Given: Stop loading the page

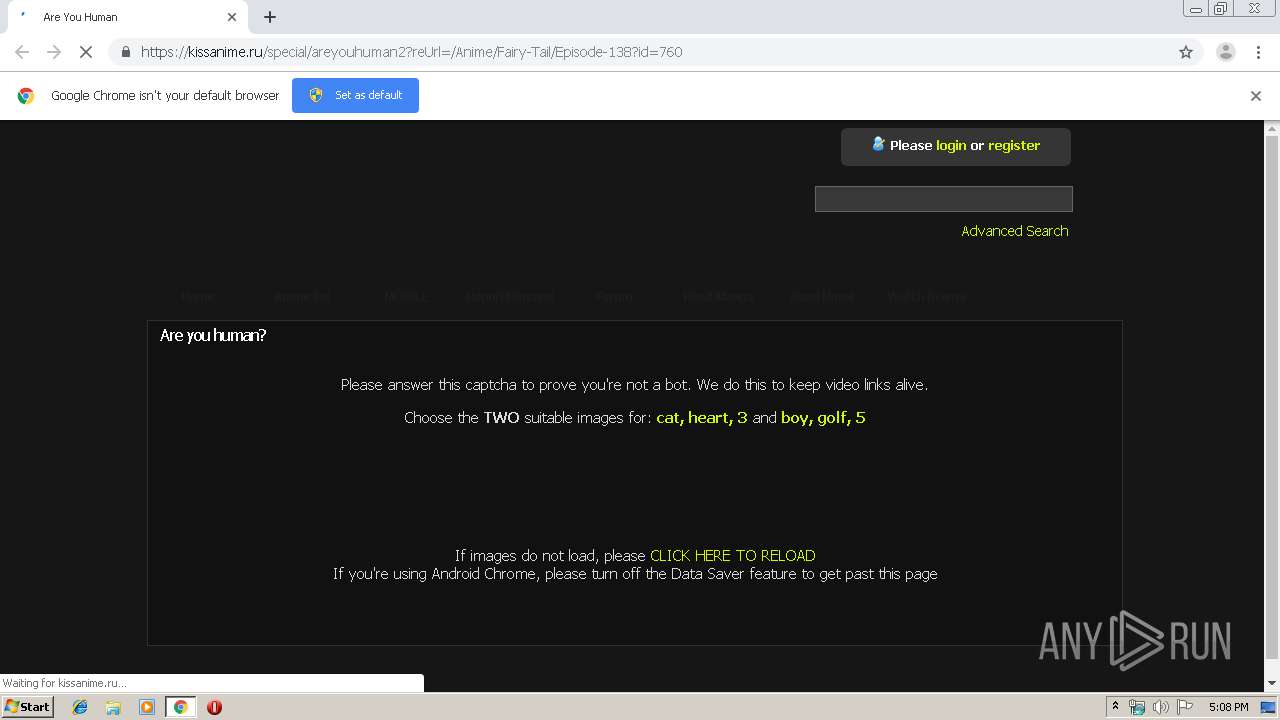Looking at the screenshot, I should (x=86, y=52).
